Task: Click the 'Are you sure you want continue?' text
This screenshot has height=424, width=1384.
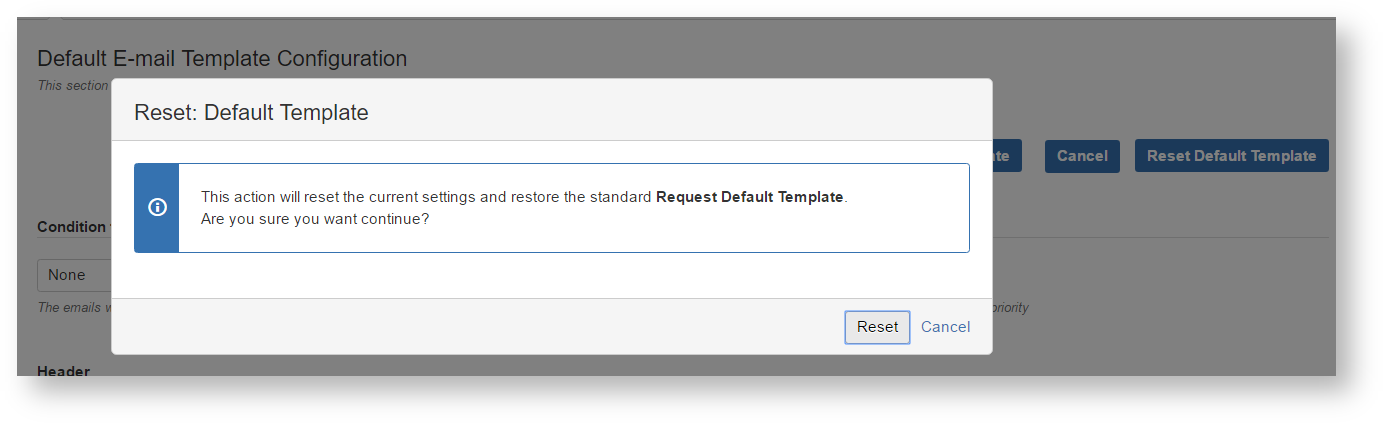Action: point(315,218)
